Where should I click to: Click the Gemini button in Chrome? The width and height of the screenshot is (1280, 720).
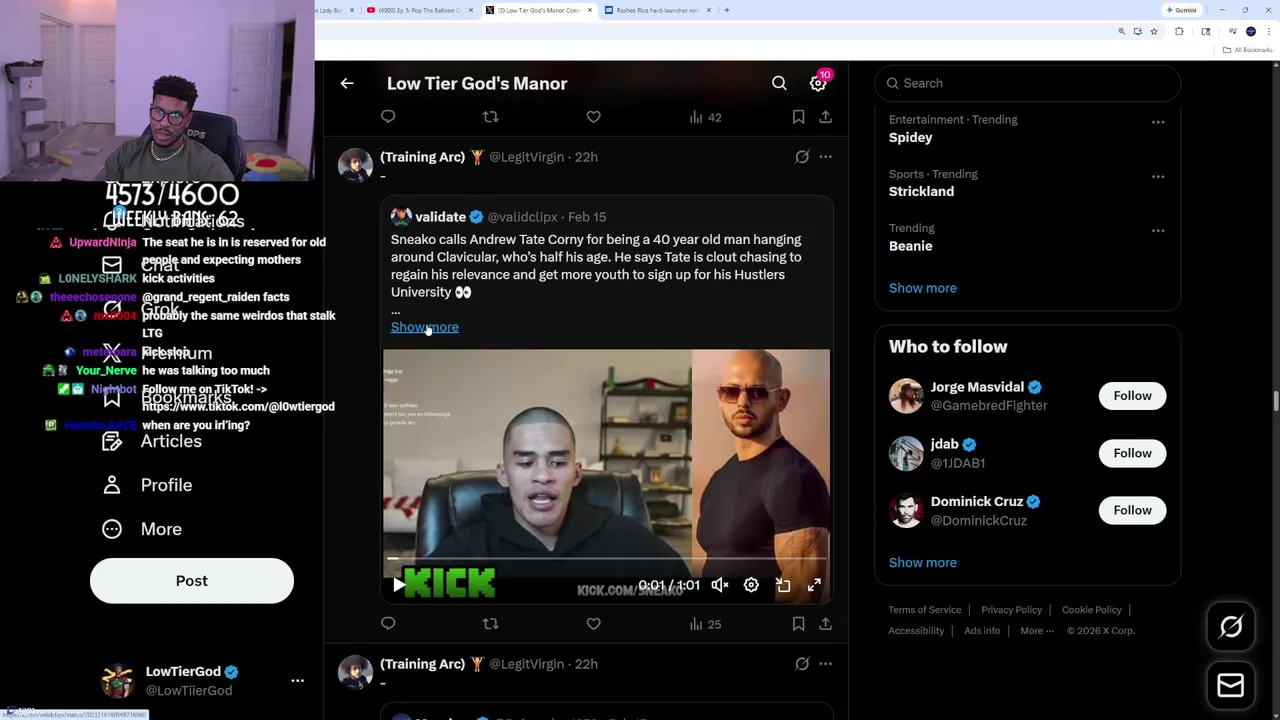[x=1181, y=10]
